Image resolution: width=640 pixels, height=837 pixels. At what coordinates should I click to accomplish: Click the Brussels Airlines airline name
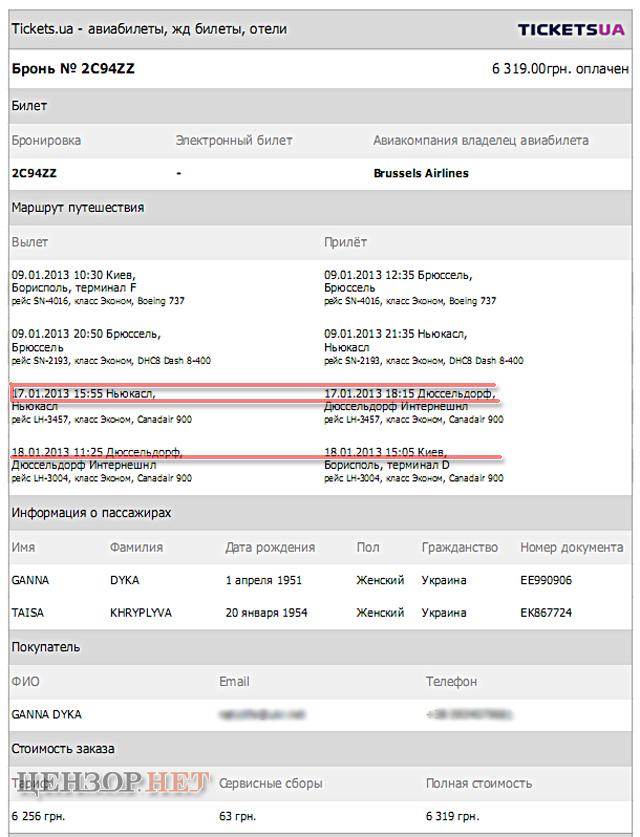point(420,173)
